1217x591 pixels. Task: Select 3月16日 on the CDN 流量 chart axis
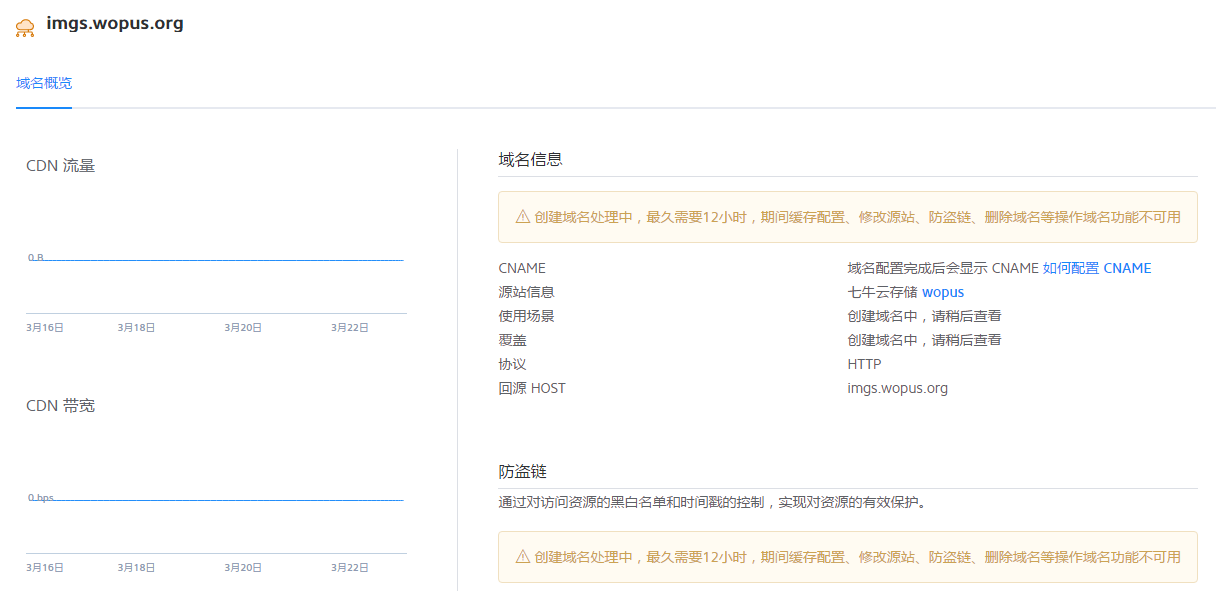pos(45,327)
